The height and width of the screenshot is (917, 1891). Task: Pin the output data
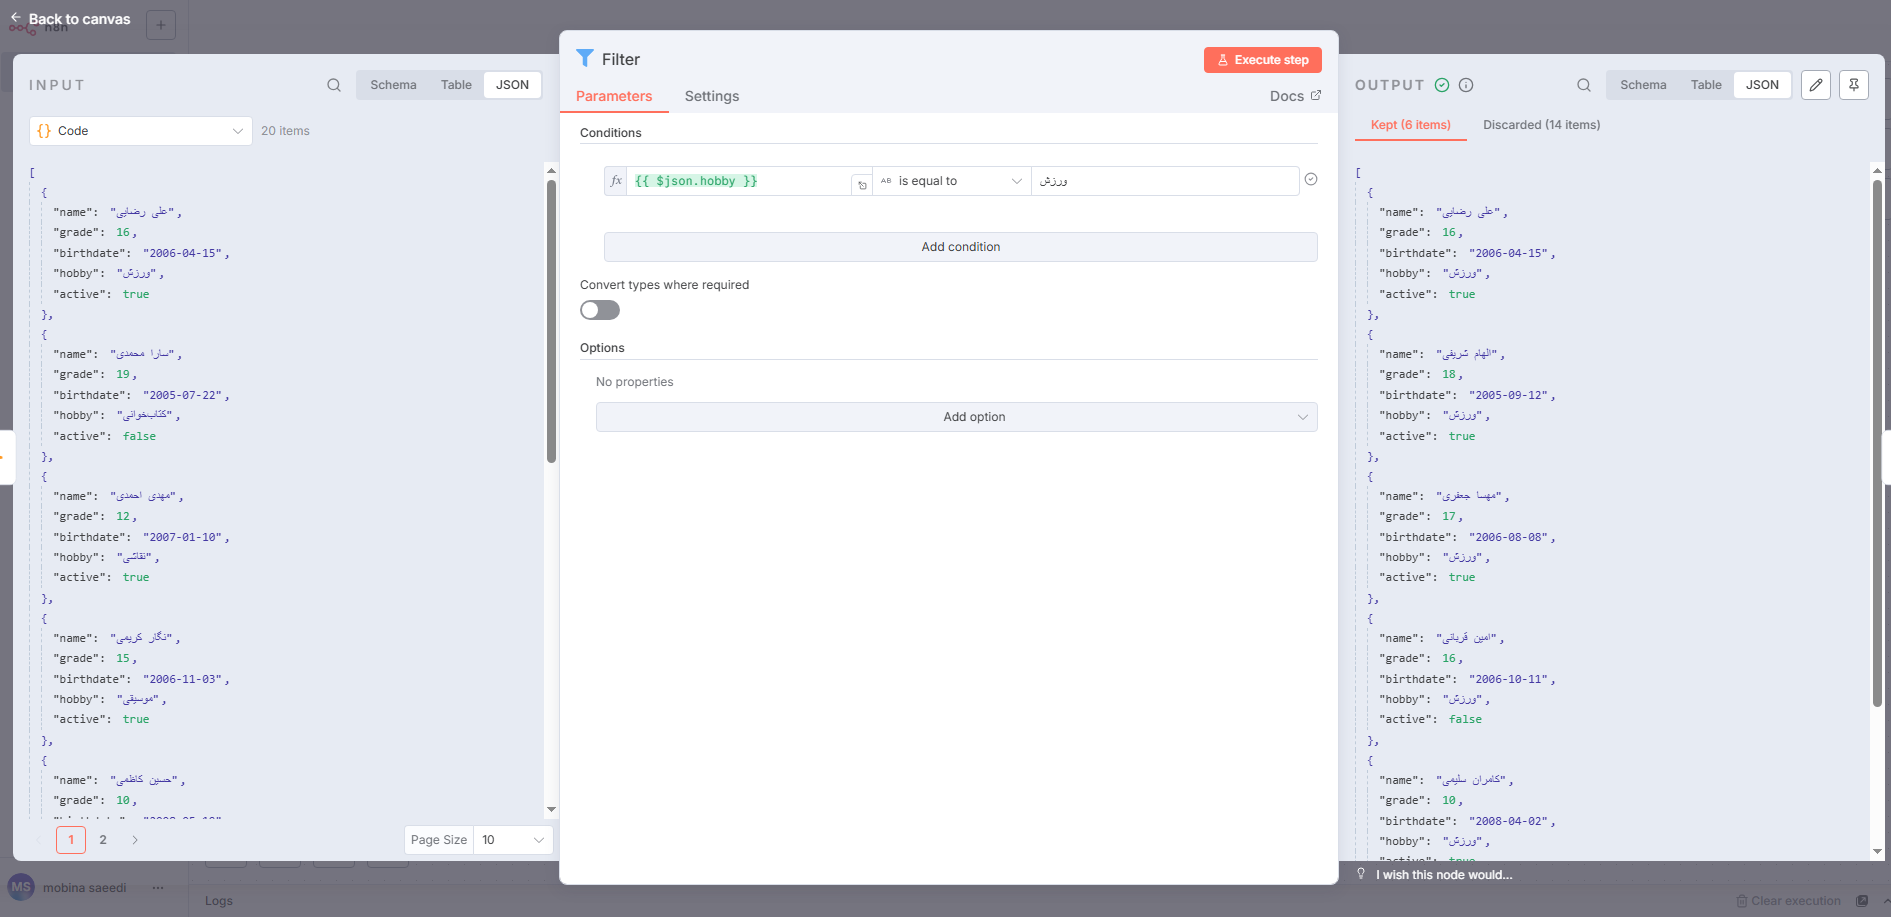coord(1854,85)
